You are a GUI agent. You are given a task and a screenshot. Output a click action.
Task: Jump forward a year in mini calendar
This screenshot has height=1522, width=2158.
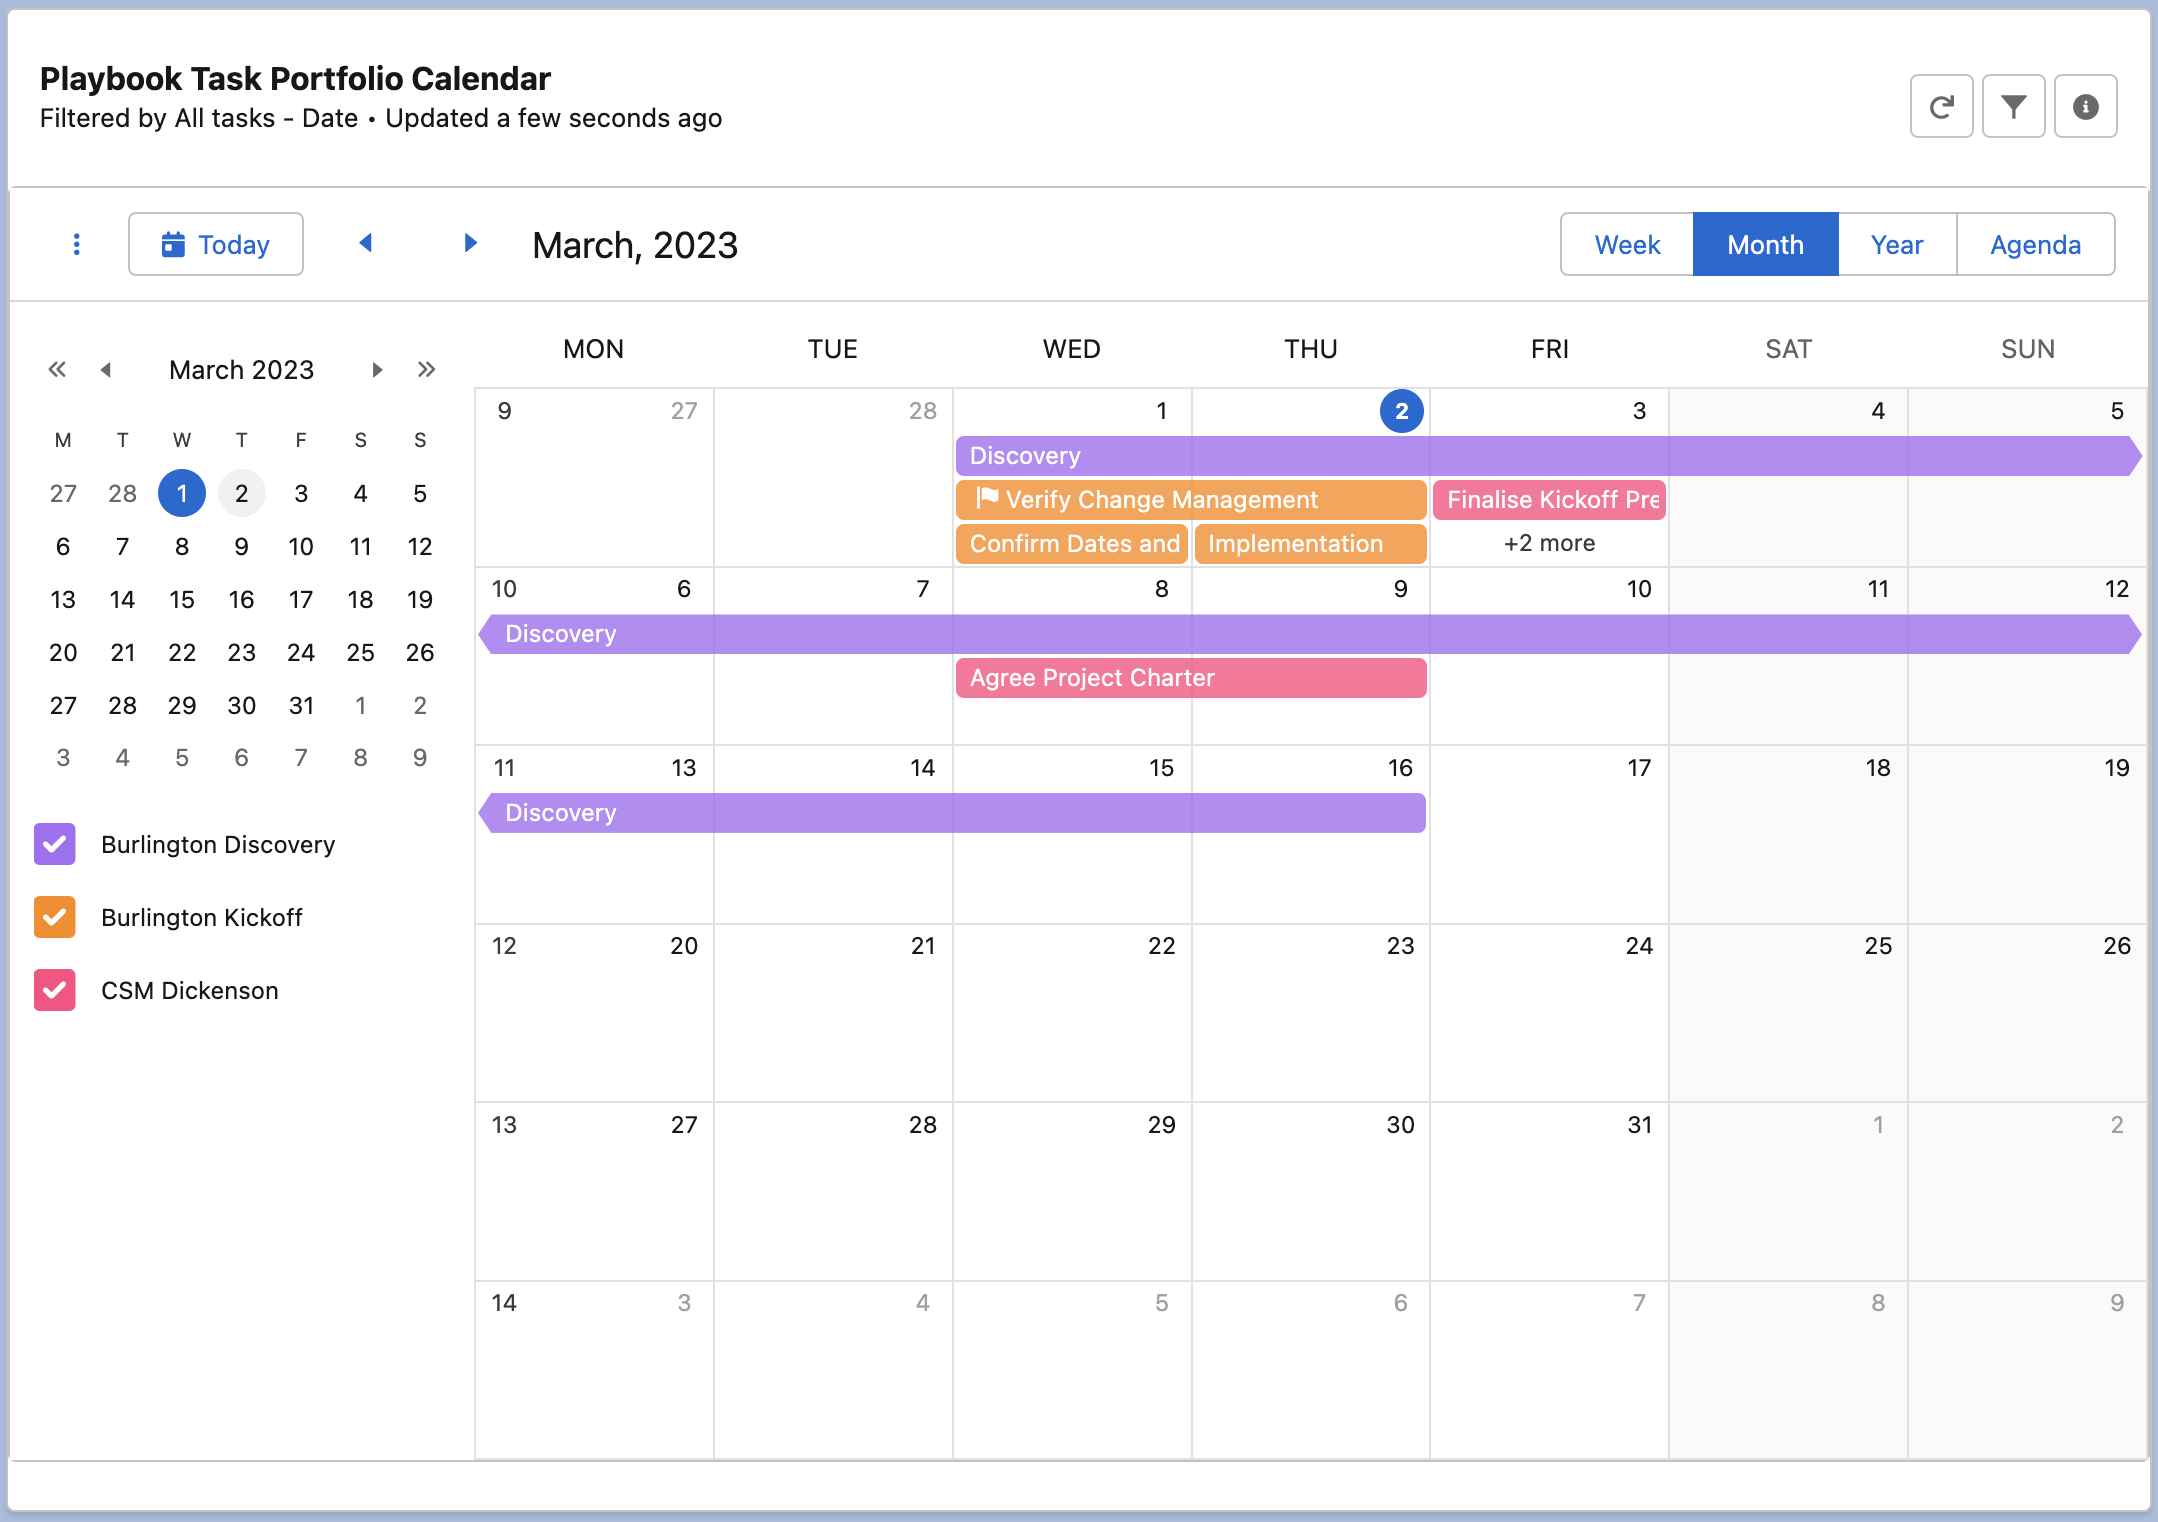427,369
